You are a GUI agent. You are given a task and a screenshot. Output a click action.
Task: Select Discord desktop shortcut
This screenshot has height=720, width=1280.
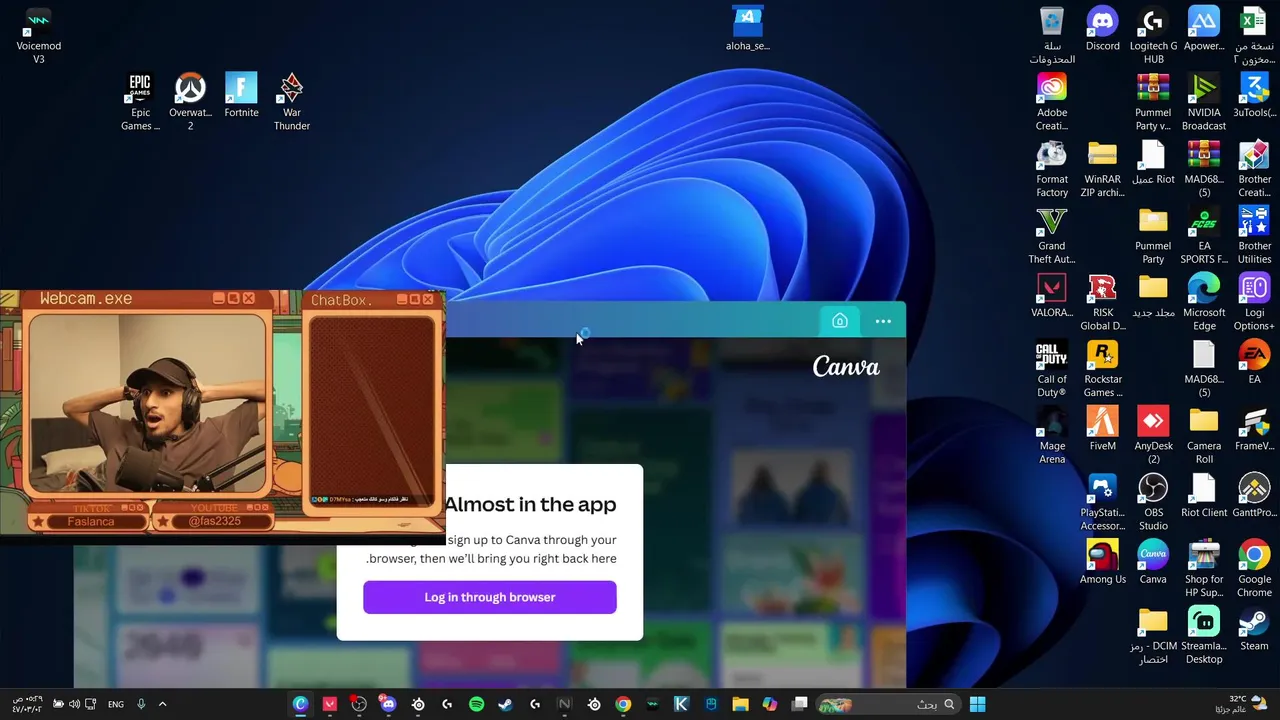click(x=1103, y=29)
